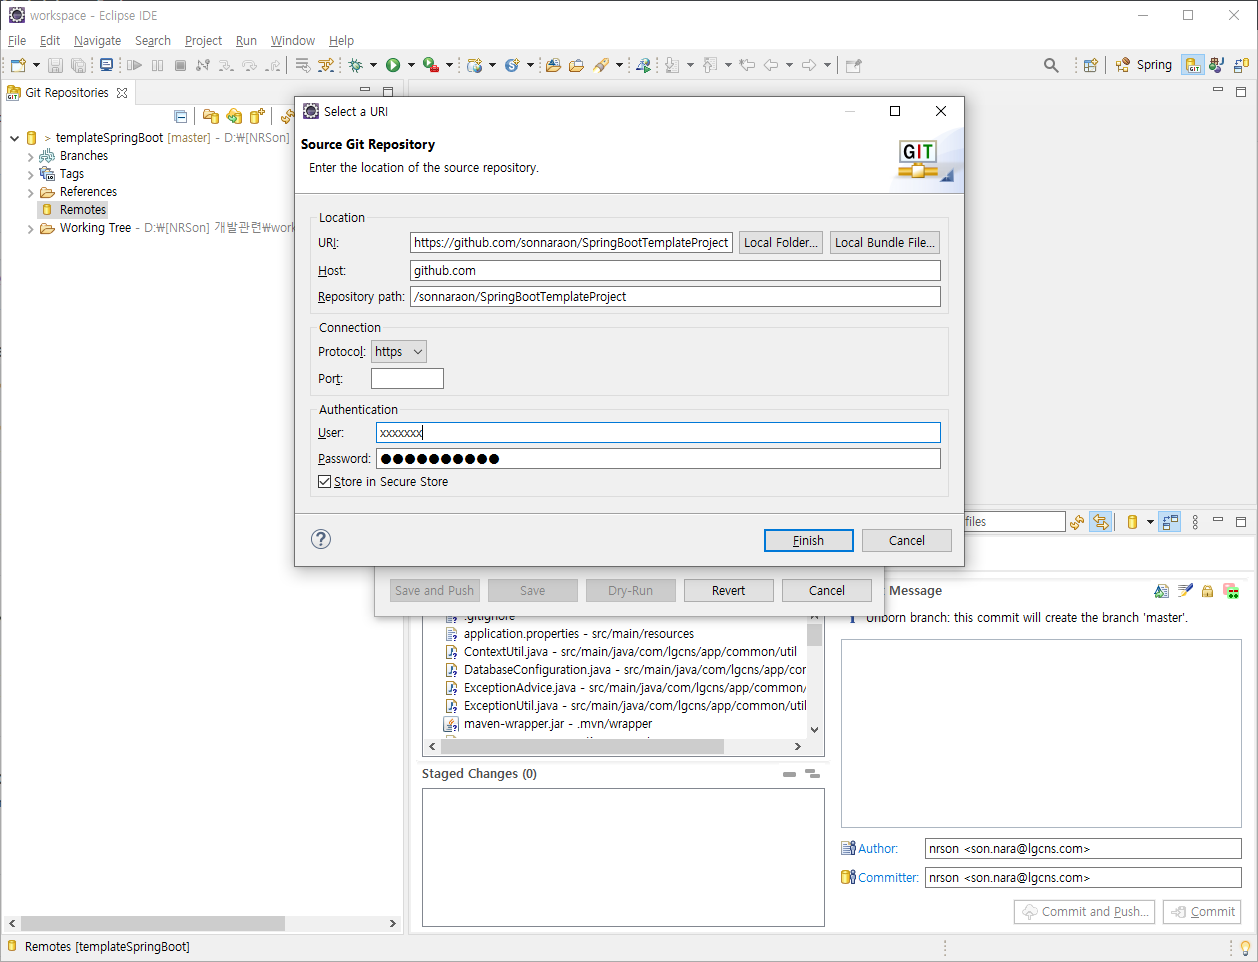This screenshot has height=962, width=1258.
Task: Switch to the Git perspective icon
Action: [1192, 65]
